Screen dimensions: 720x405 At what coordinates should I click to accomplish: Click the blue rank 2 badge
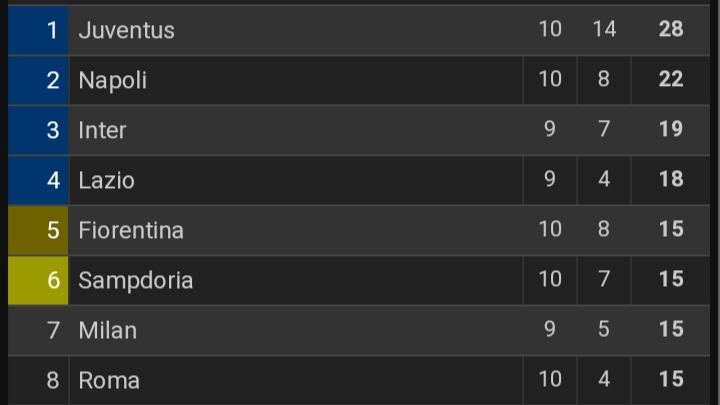pos(39,80)
